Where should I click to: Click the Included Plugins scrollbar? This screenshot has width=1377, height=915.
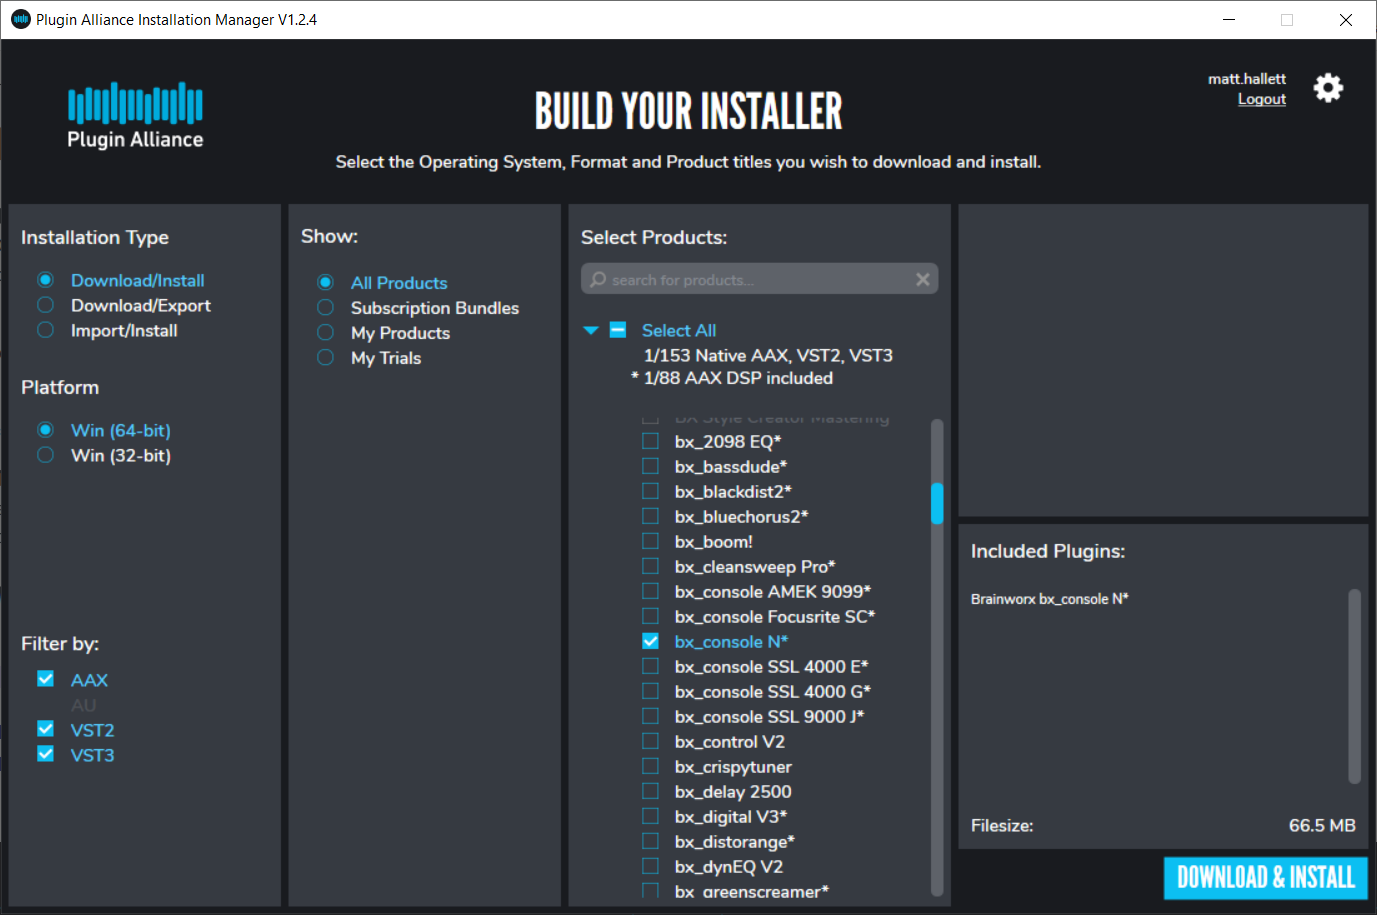click(x=1355, y=686)
